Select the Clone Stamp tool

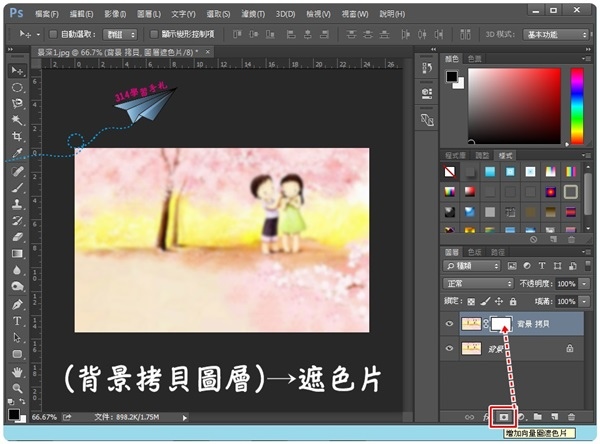point(17,204)
